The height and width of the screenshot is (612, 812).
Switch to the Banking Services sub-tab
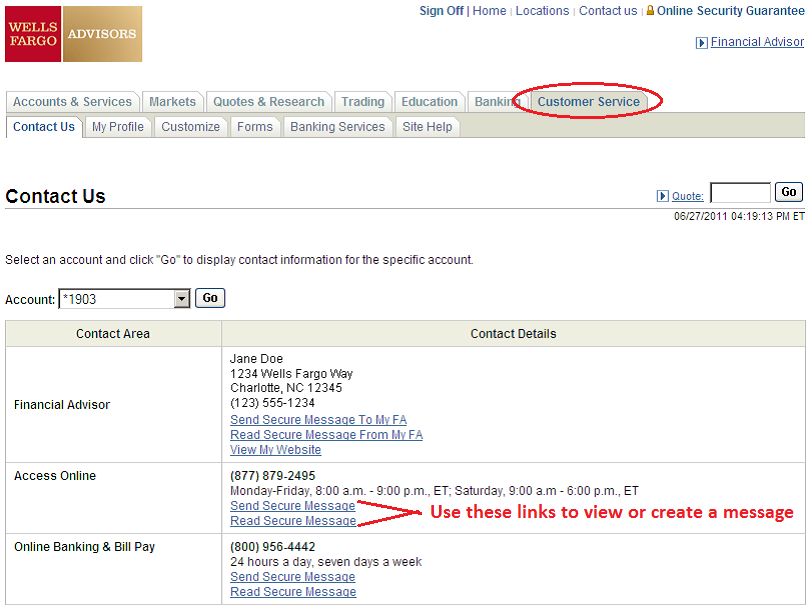(338, 127)
